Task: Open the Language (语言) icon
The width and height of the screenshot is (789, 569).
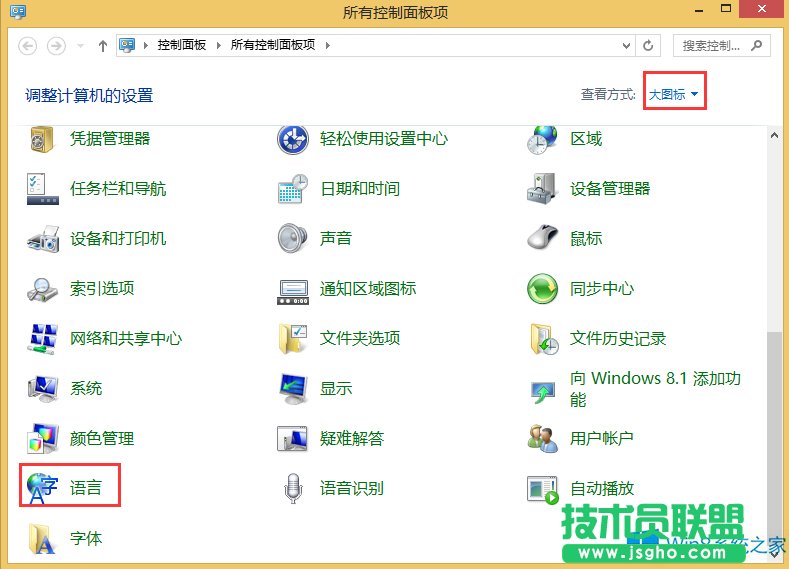Action: coord(42,488)
